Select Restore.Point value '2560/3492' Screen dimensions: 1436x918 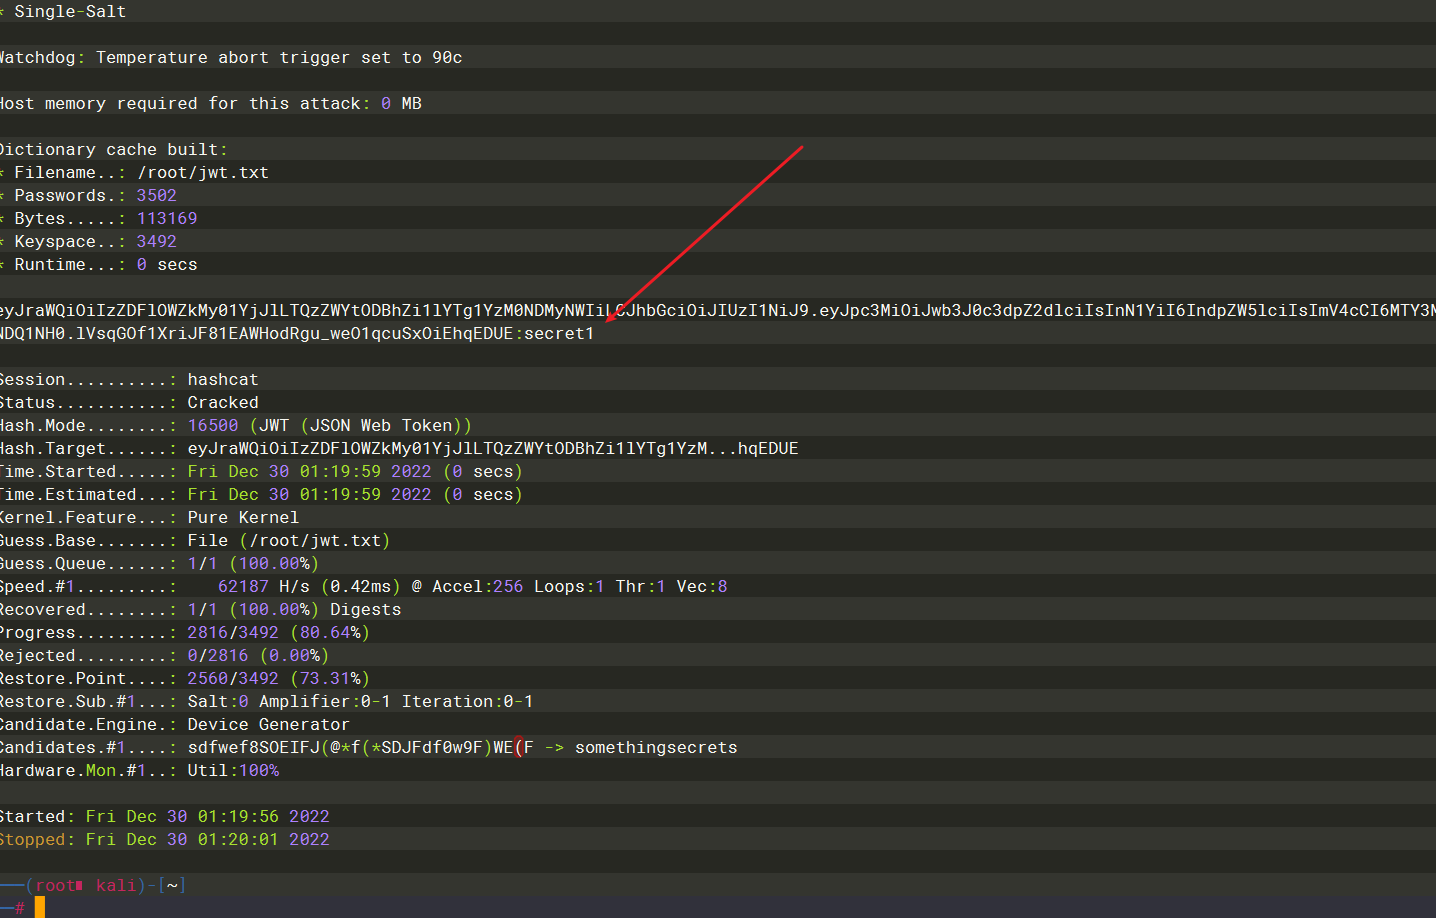tap(233, 679)
